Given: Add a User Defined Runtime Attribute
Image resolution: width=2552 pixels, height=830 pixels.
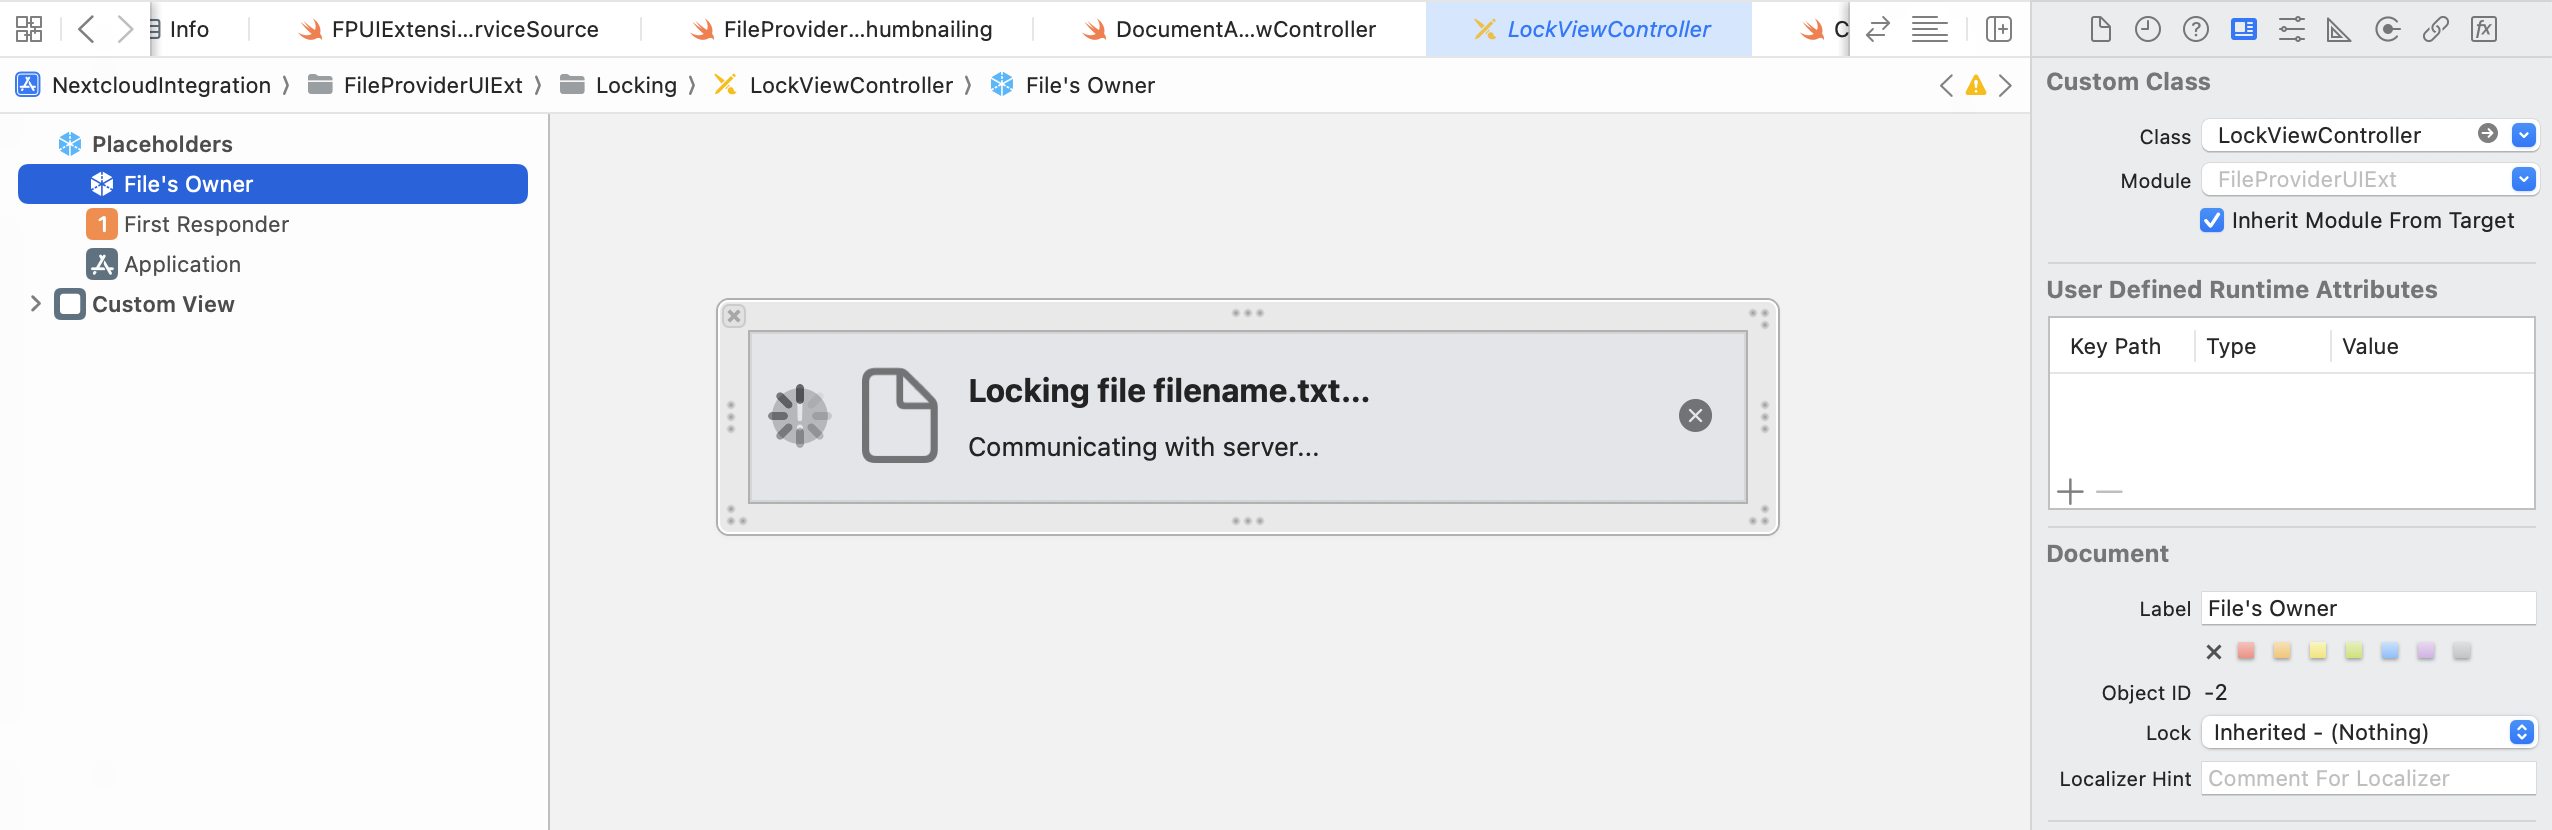Looking at the screenshot, I should 2069,491.
